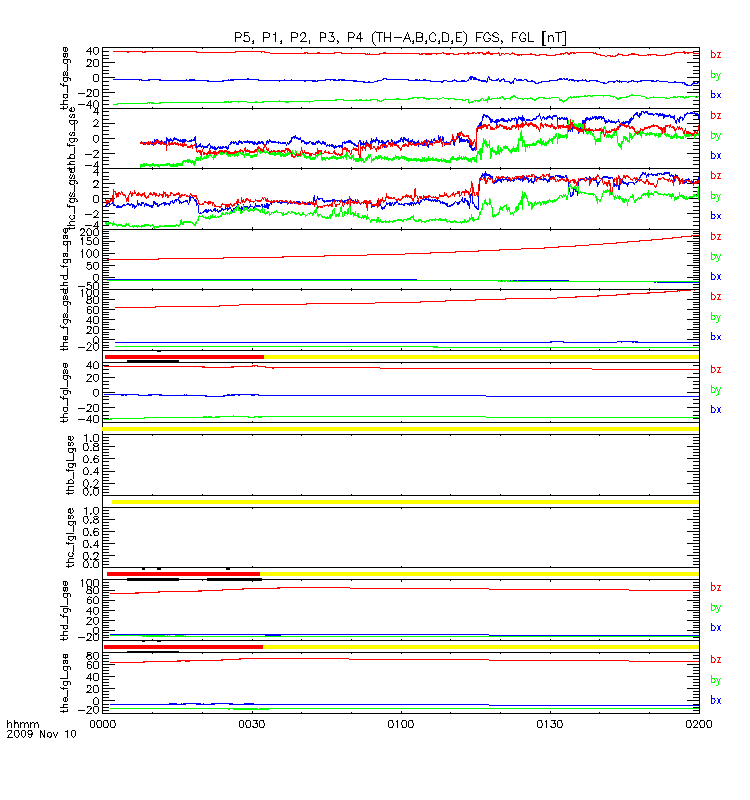Click the by legend beside the tha_fgl panel
750x800 pixels.
click(x=716, y=390)
